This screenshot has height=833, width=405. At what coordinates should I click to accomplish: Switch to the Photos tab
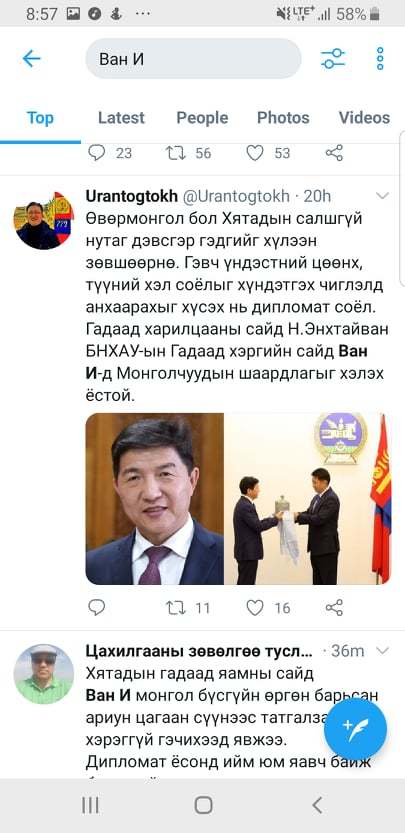283,117
